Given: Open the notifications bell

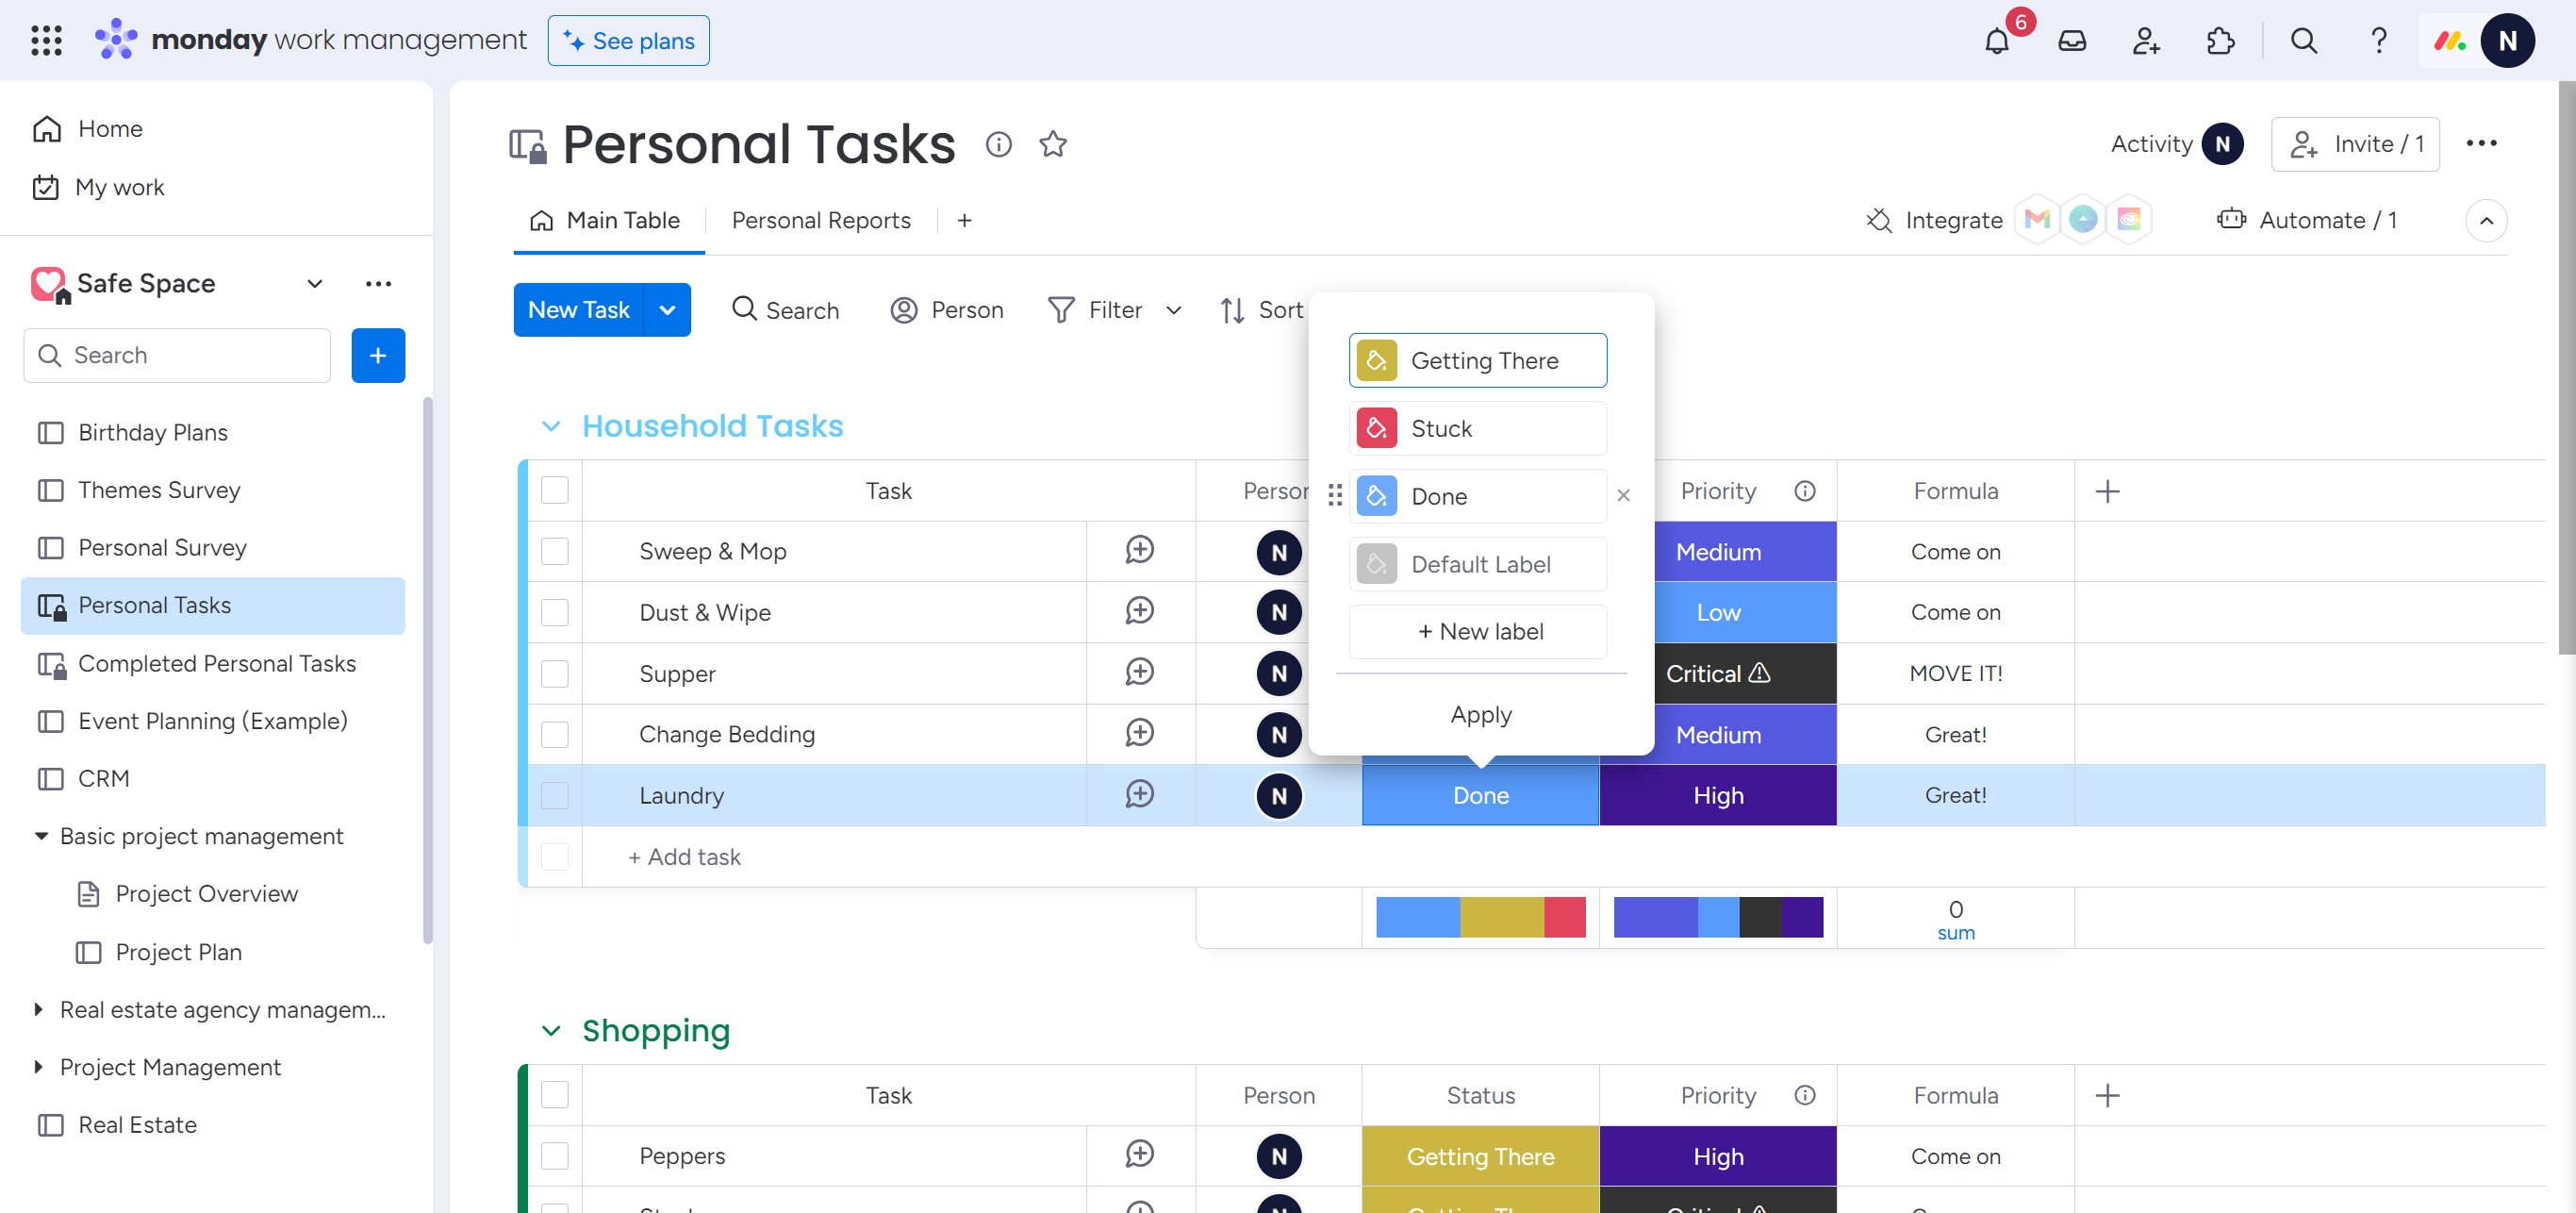Looking at the screenshot, I should coord(1996,41).
